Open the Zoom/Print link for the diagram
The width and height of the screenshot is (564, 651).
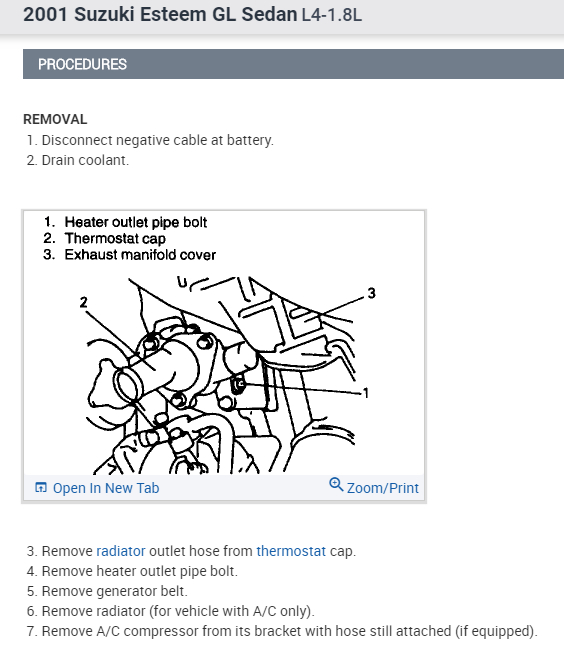[383, 488]
